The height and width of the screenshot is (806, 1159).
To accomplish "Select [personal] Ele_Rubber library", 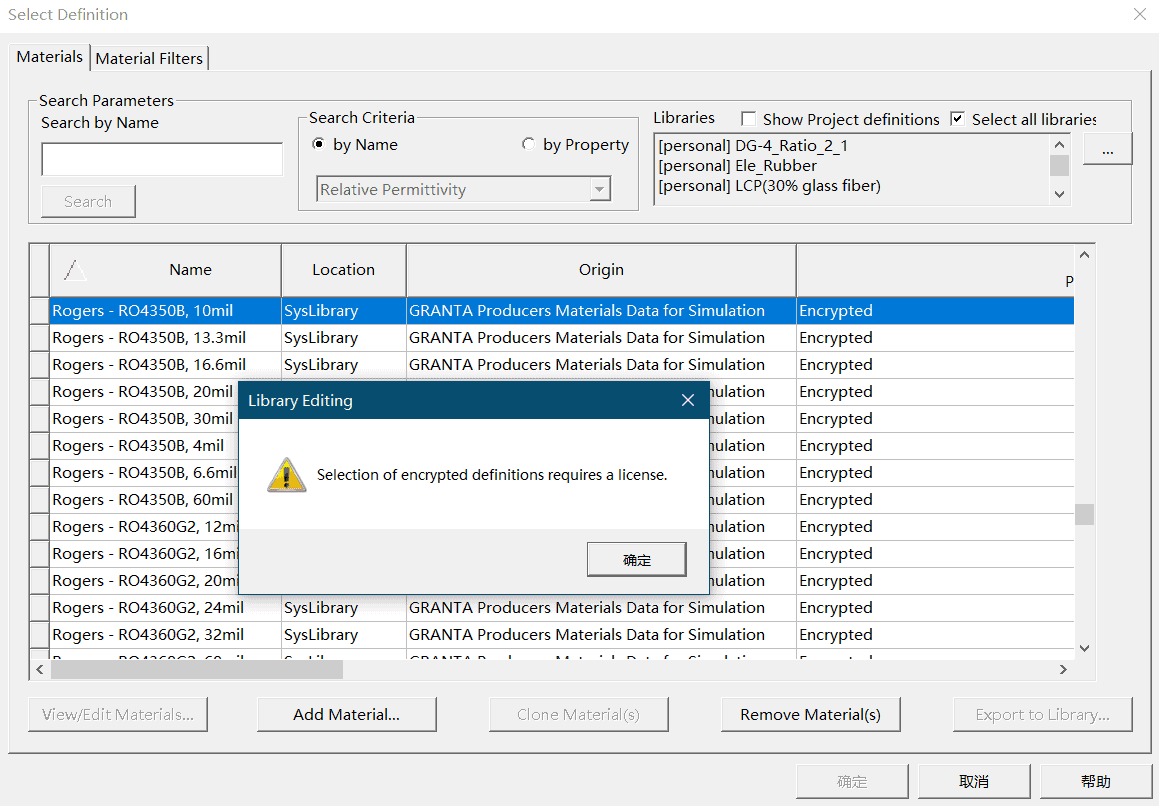I will [737, 166].
